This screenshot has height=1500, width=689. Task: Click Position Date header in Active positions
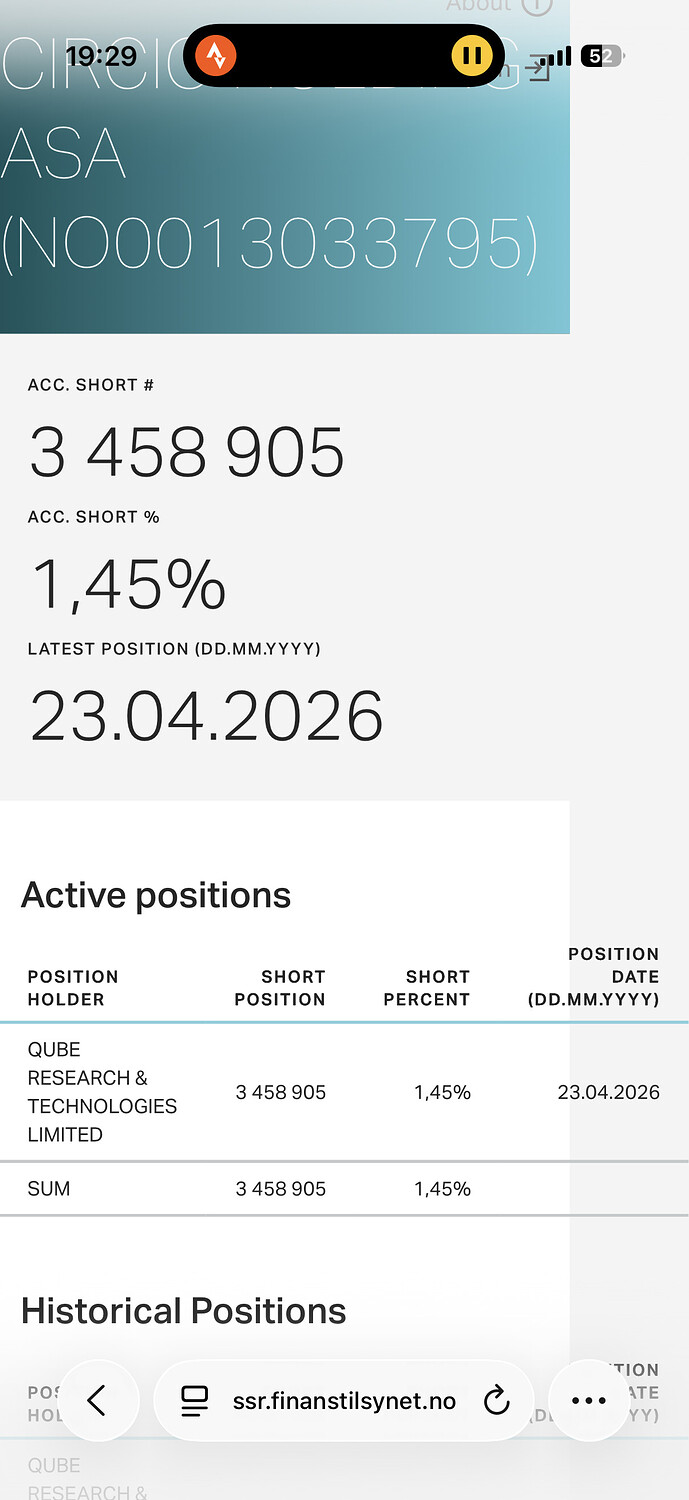point(594,977)
